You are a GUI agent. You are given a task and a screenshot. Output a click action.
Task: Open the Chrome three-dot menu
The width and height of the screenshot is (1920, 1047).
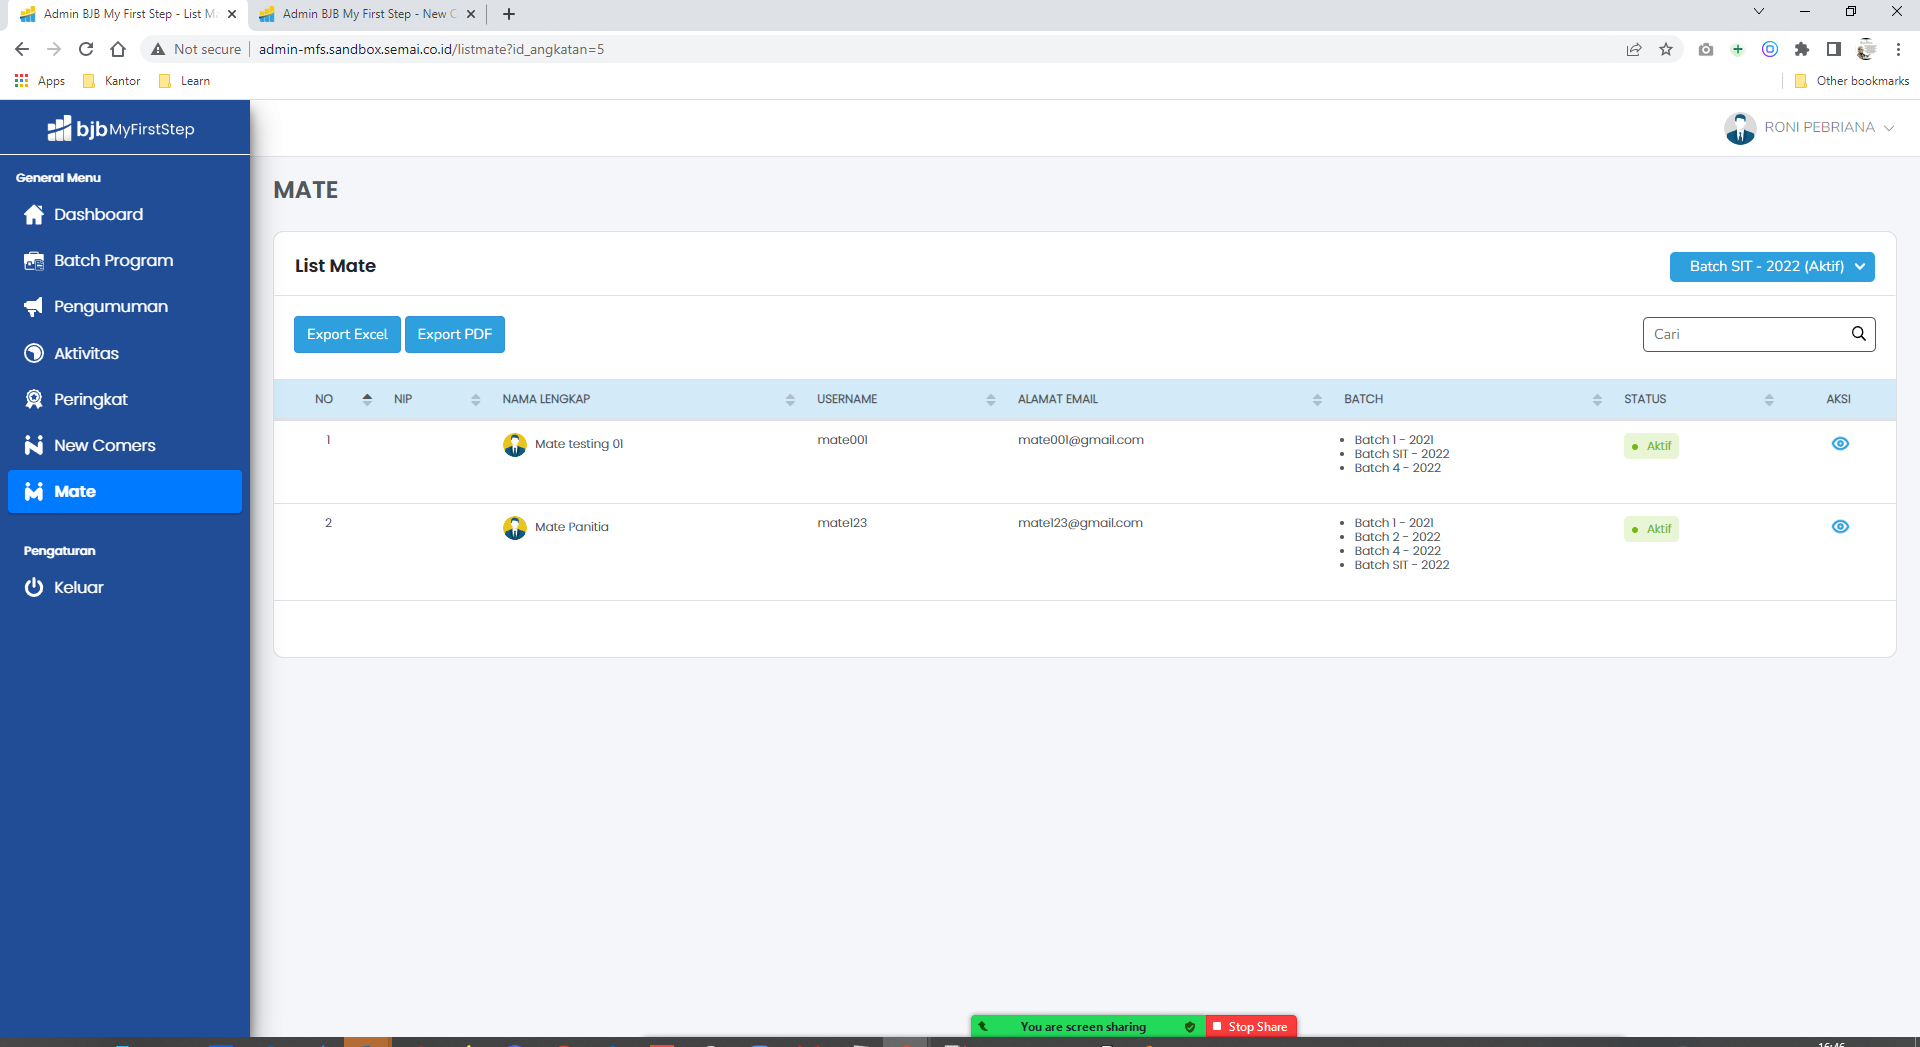coord(1898,49)
